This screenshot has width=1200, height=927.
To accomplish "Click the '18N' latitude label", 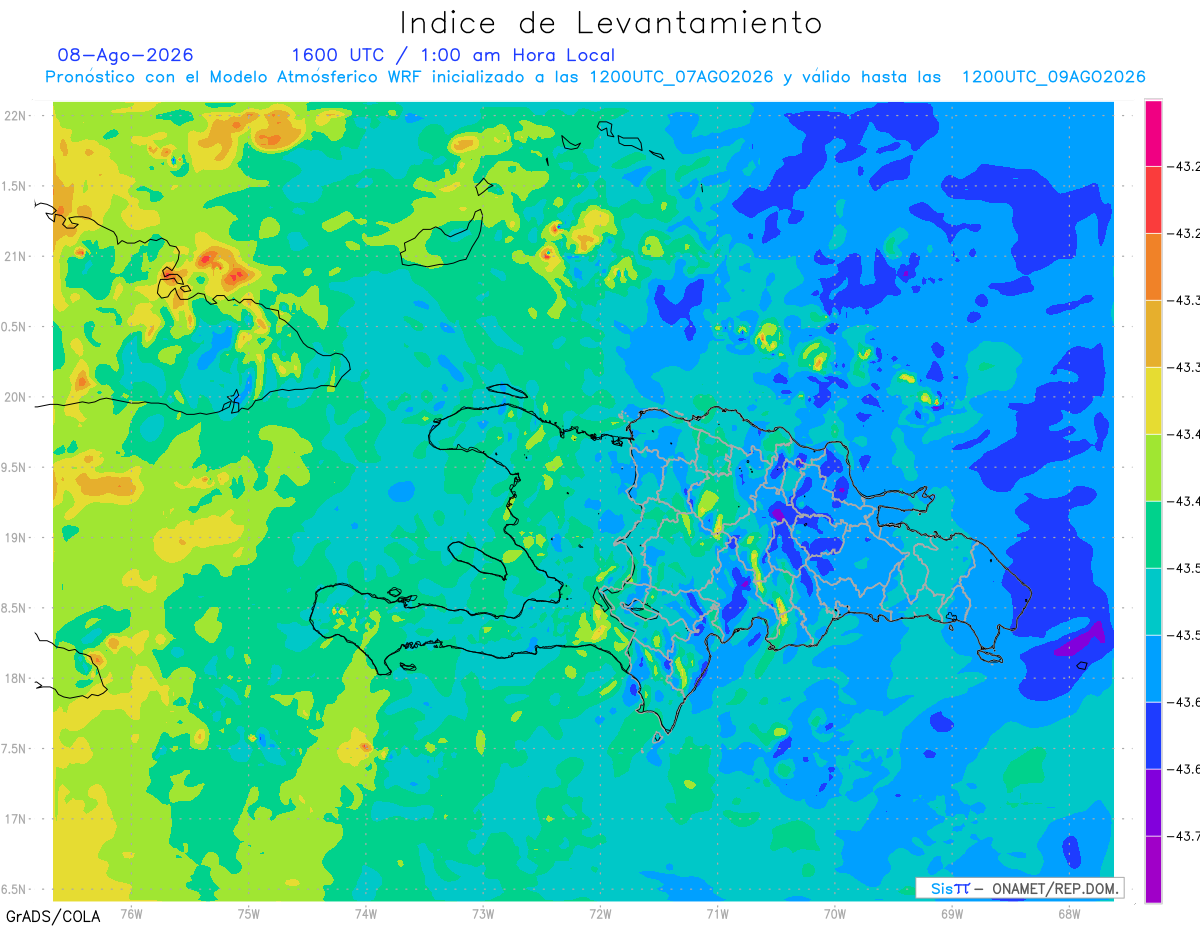I will point(15,679).
